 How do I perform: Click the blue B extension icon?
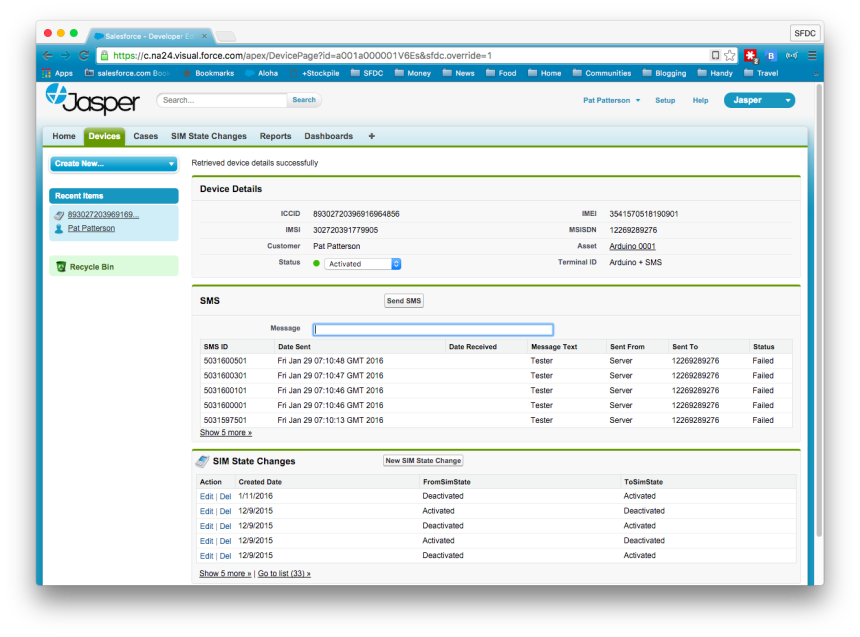(771, 55)
